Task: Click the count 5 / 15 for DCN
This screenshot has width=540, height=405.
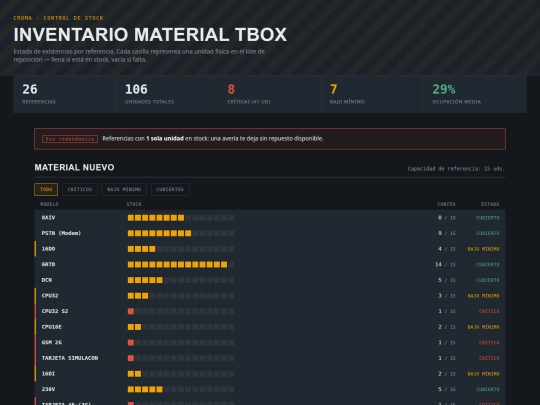Action: [447, 280]
